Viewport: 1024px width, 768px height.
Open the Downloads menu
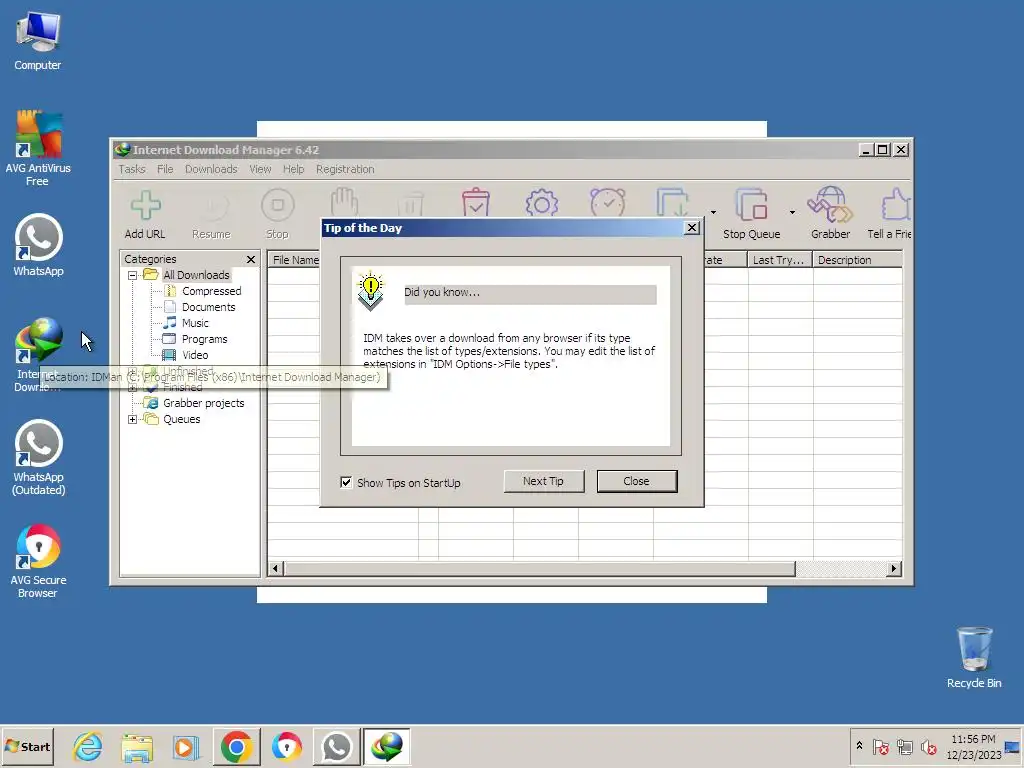(x=211, y=169)
